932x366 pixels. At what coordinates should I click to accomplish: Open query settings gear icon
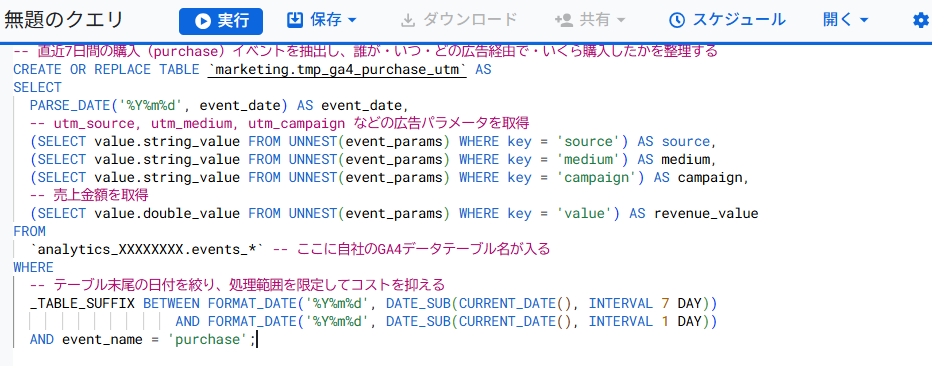(921, 21)
